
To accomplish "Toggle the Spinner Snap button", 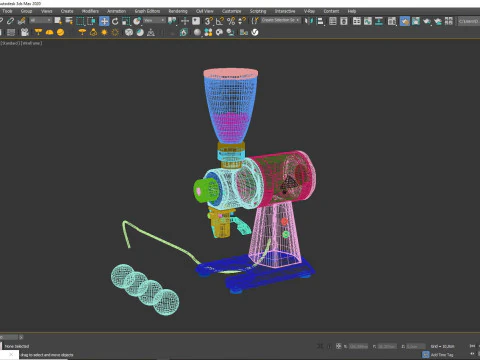I will coord(242,21).
